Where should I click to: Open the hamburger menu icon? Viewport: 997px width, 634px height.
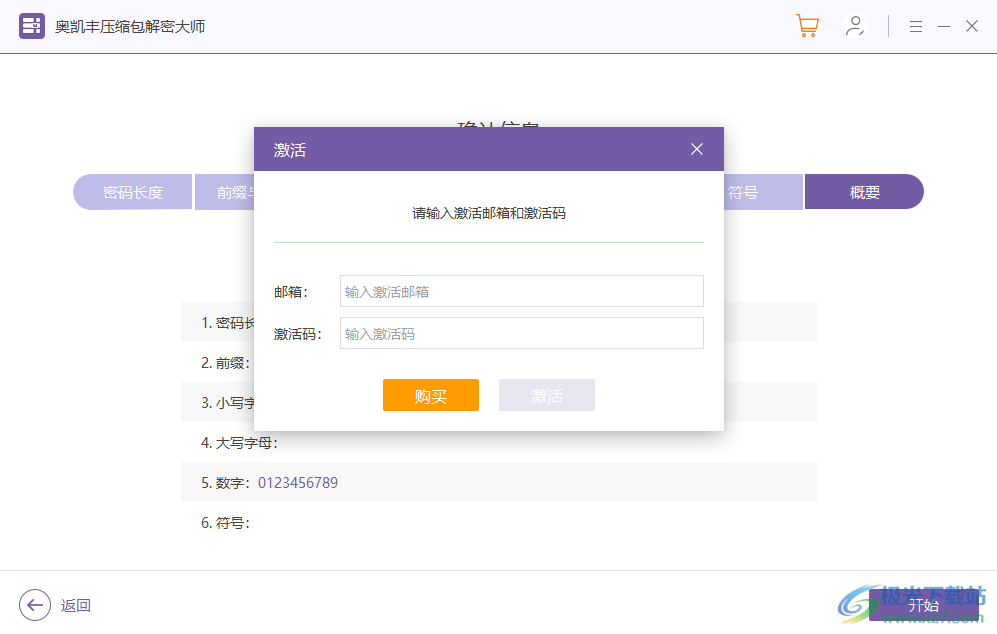click(x=916, y=27)
